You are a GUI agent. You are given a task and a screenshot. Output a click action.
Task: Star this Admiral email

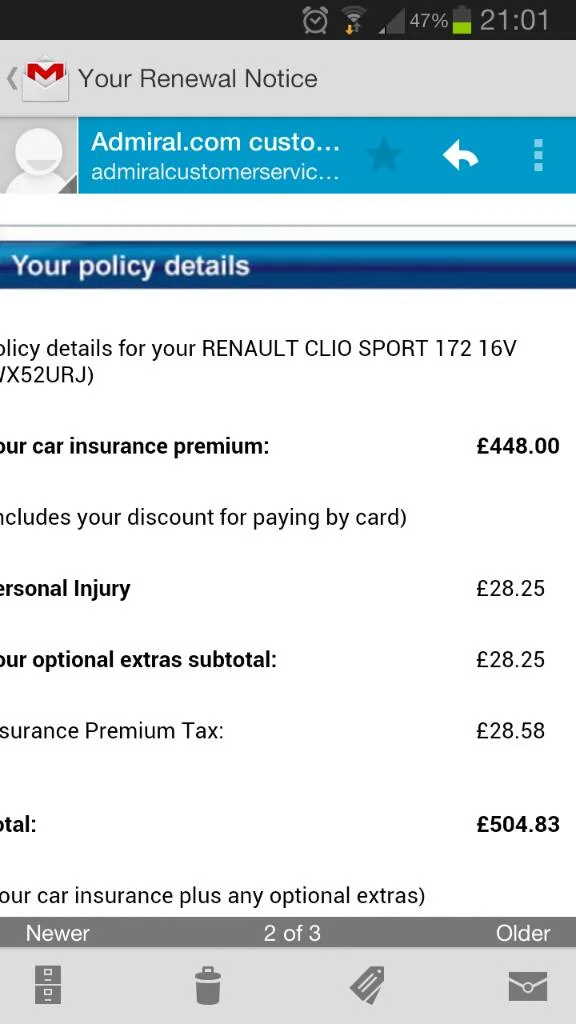point(384,156)
